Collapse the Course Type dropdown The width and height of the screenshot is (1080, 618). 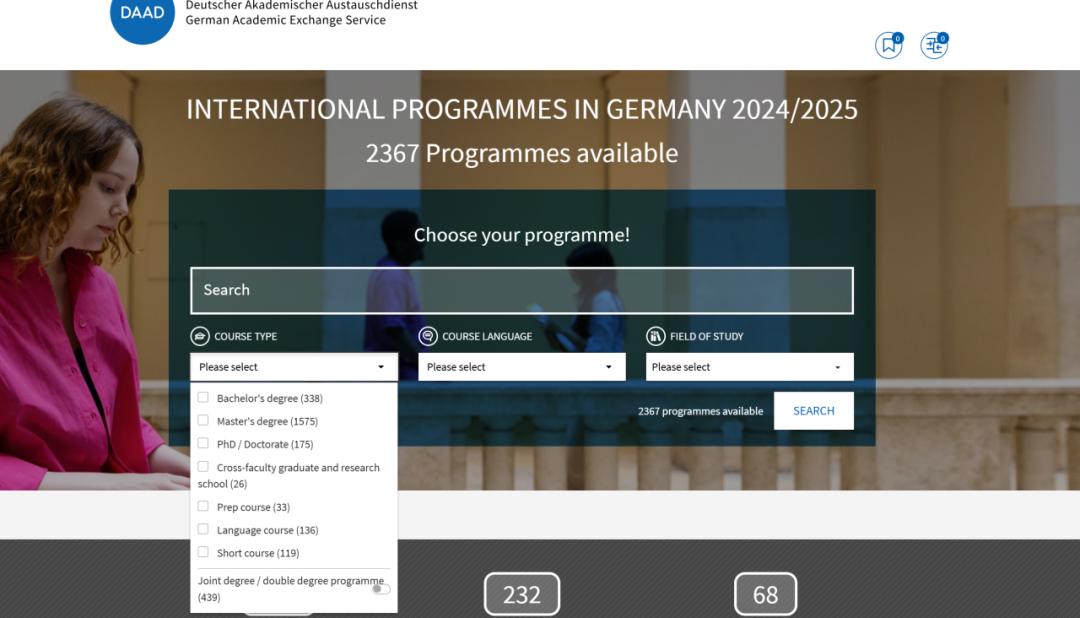[x=294, y=367]
